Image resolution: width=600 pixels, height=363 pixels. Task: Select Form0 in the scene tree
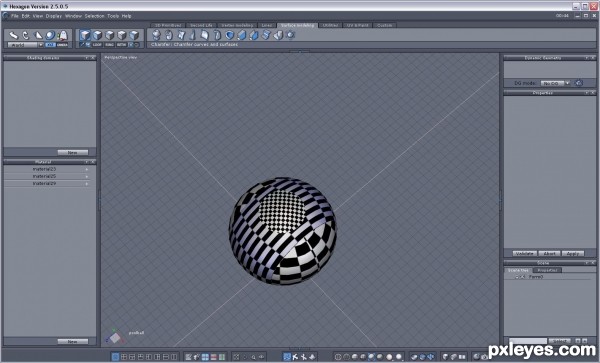[536, 277]
